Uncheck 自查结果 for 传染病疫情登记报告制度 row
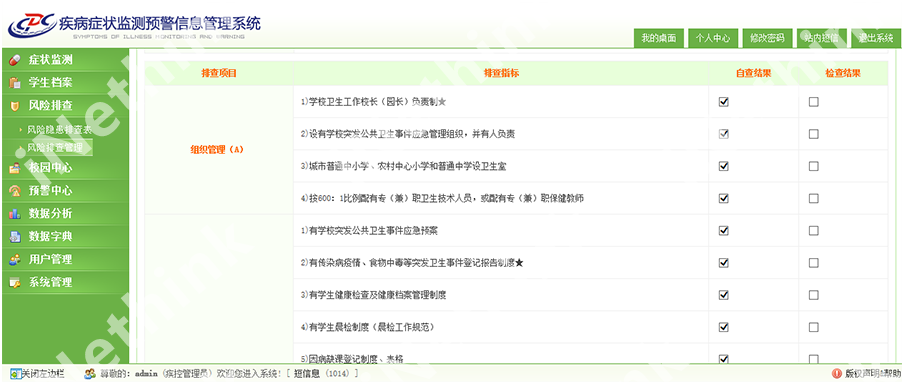904x384 pixels. 724,263
